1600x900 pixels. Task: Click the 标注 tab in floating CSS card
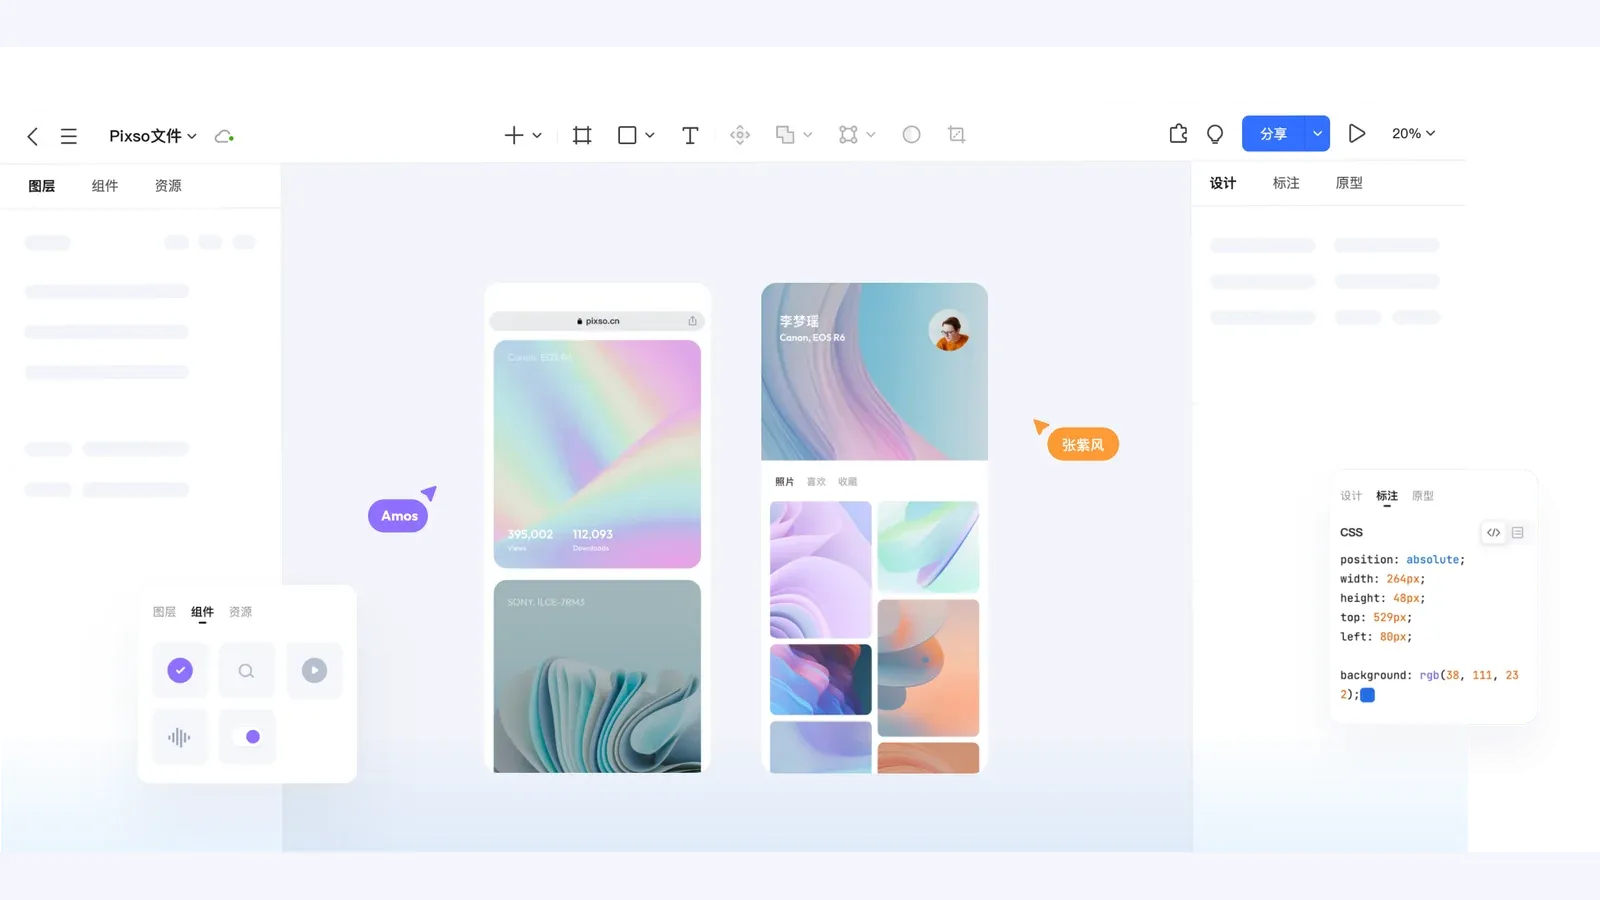pos(1387,496)
